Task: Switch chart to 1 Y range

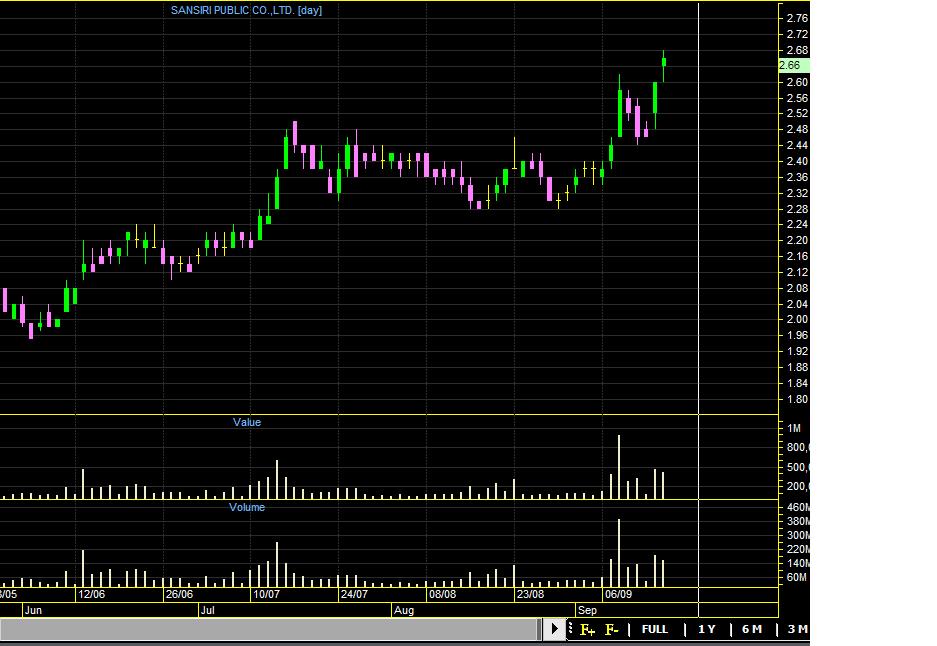Action: 707,629
